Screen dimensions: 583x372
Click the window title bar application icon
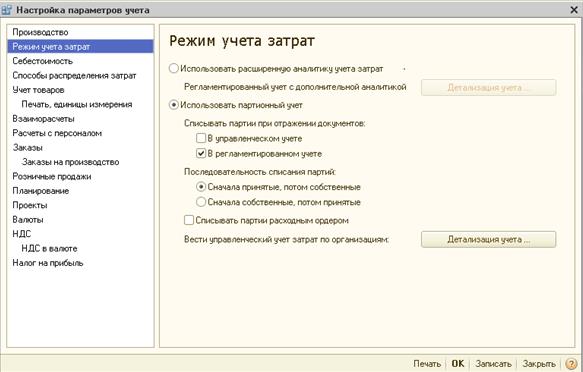[7, 10]
